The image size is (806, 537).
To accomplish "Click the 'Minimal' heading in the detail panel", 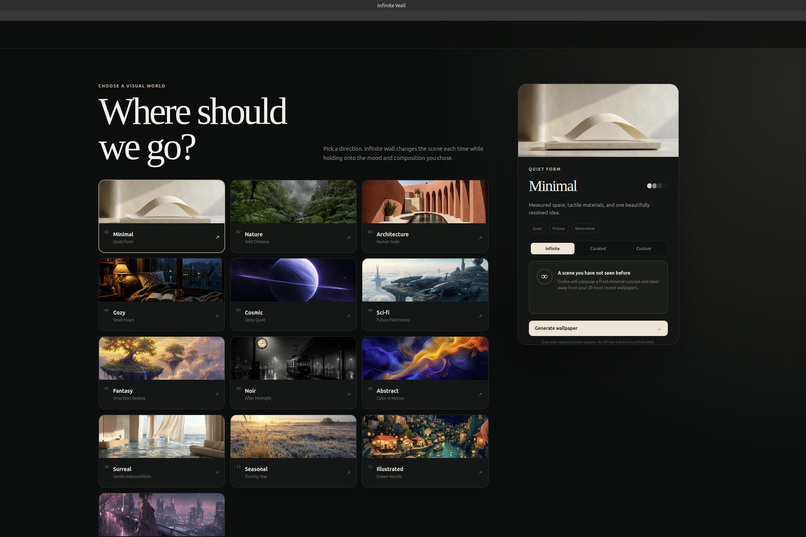I will click(553, 186).
